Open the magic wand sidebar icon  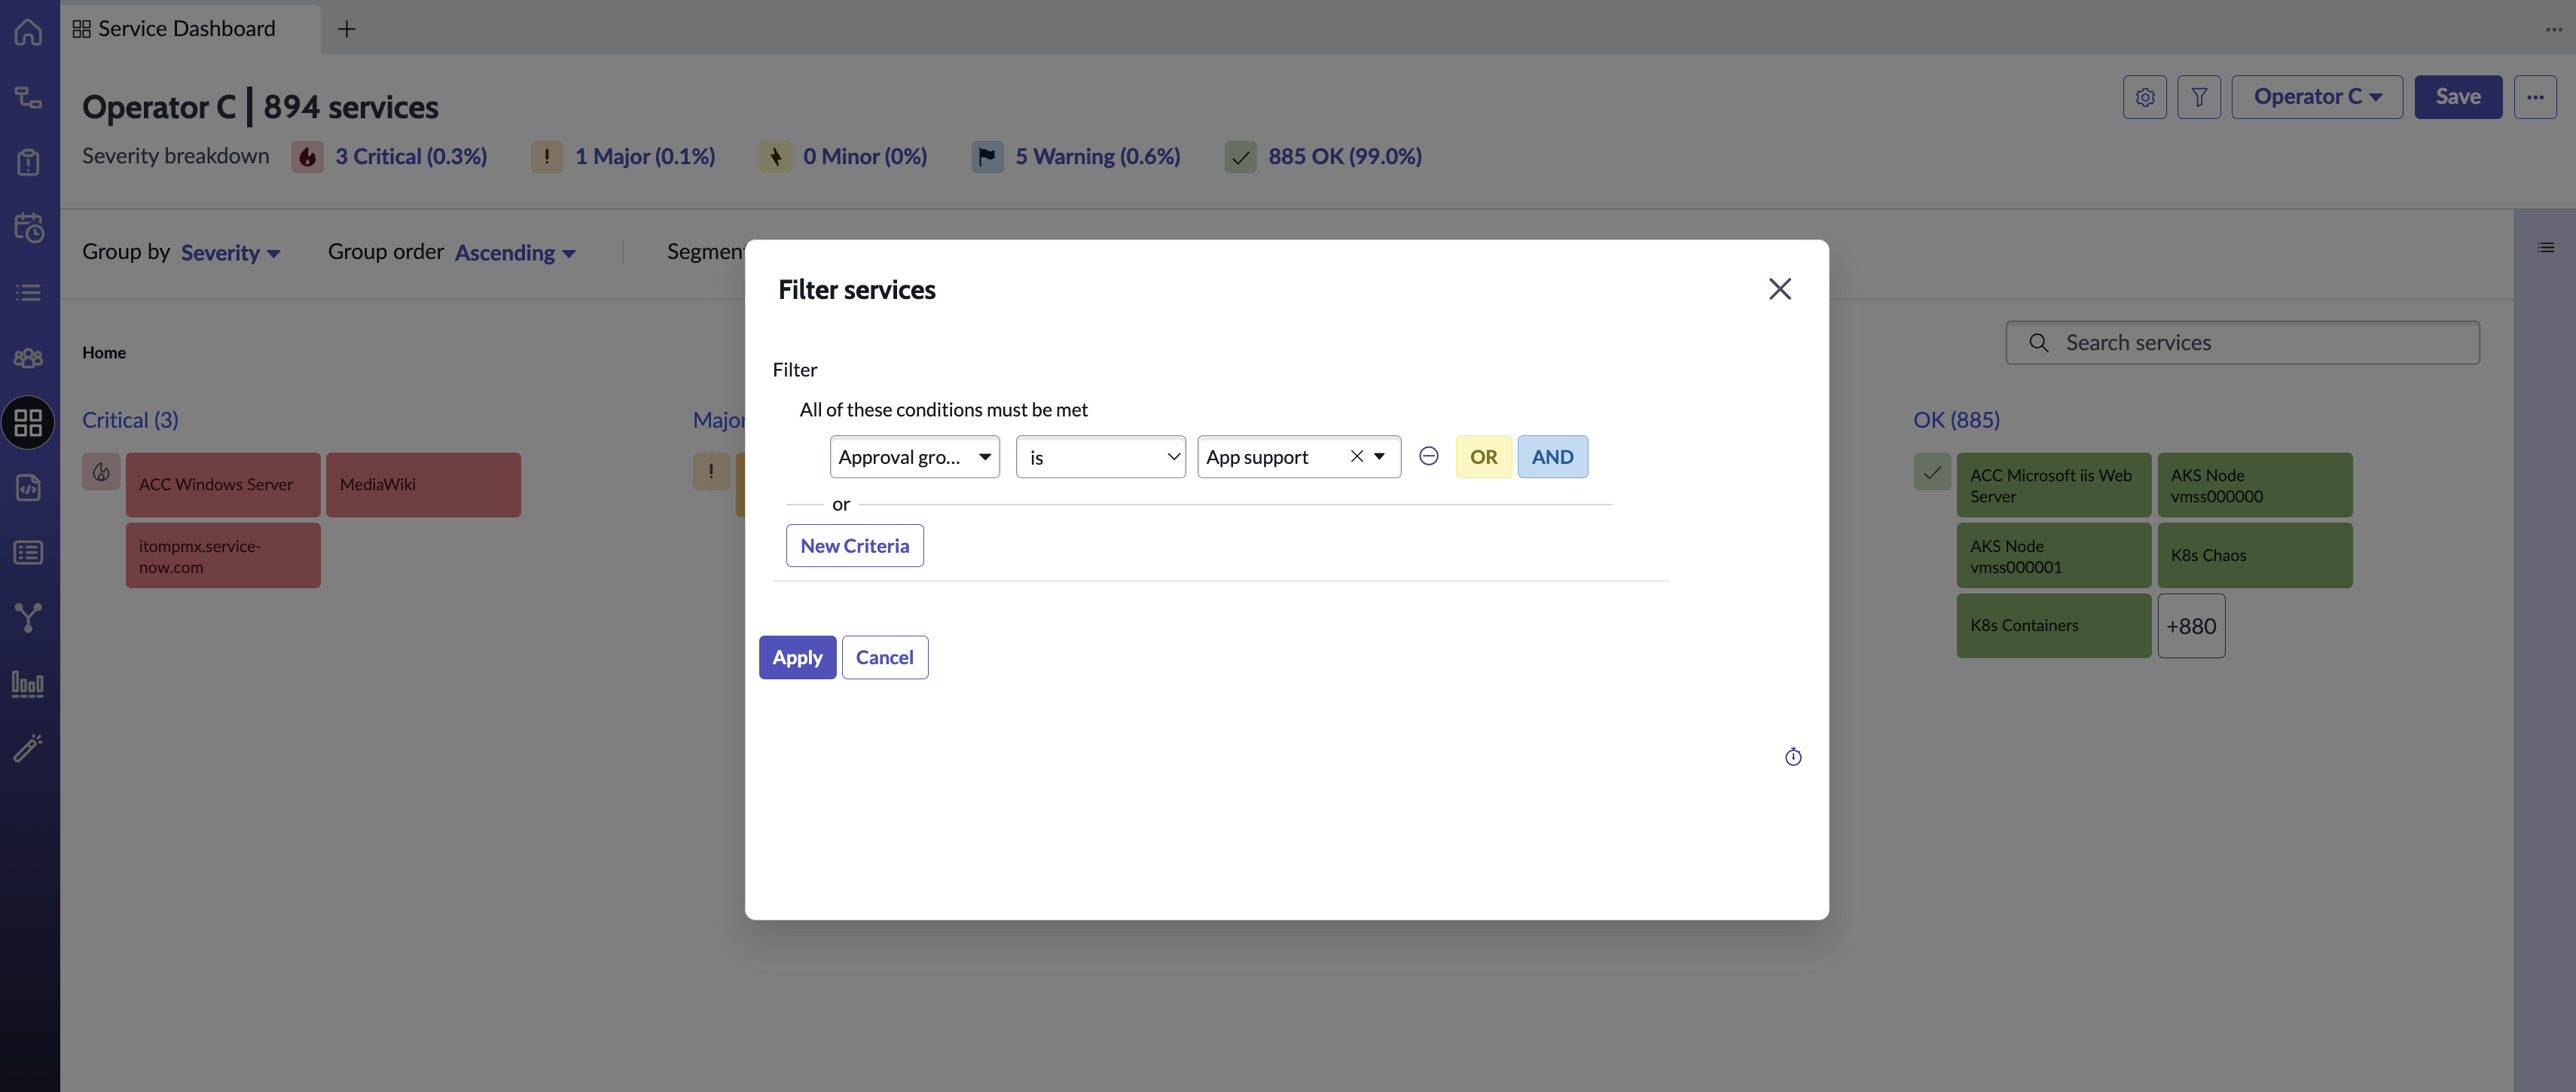pyautogui.click(x=28, y=748)
